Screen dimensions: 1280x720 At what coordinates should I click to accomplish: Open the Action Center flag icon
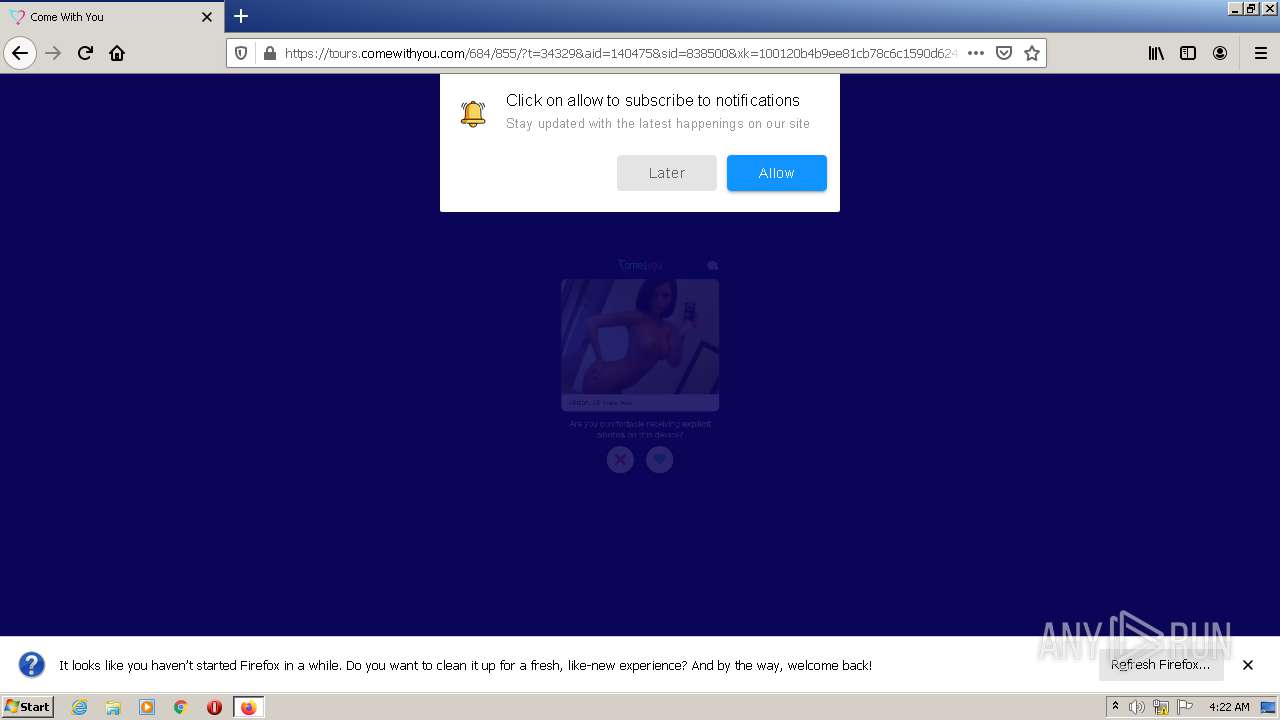pos(1185,707)
